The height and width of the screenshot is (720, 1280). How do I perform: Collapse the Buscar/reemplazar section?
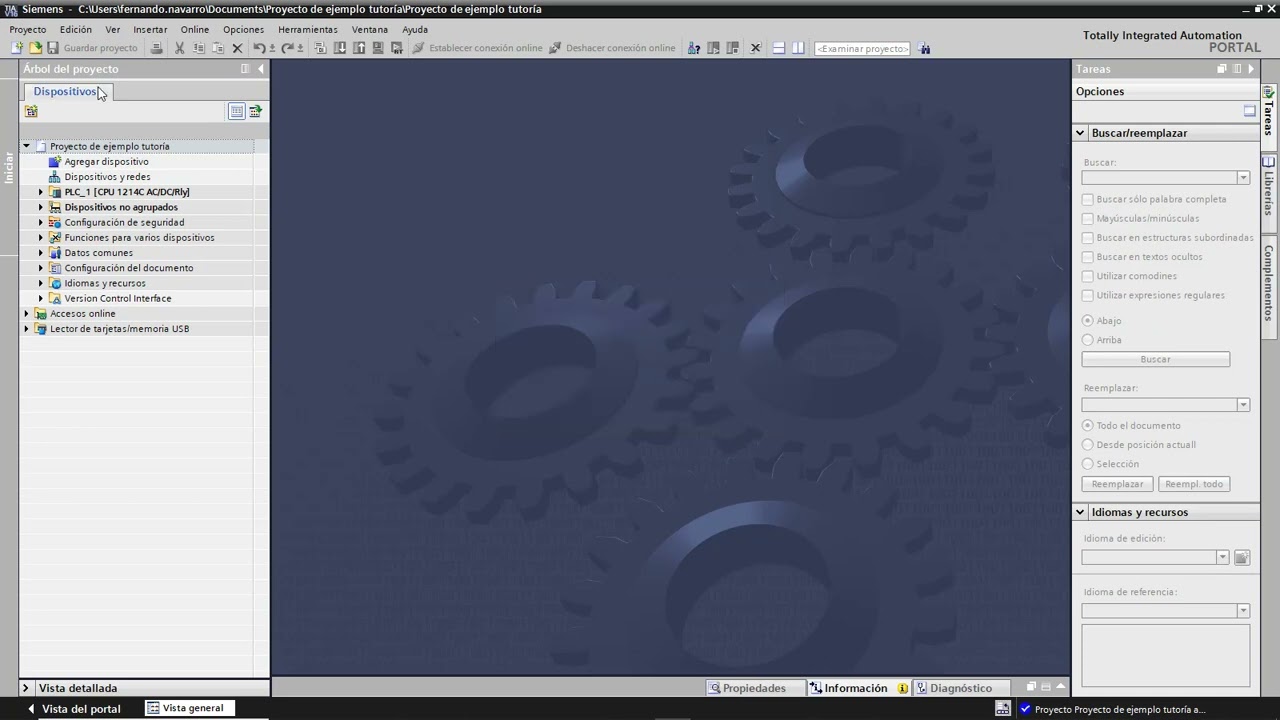coord(1080,133)
